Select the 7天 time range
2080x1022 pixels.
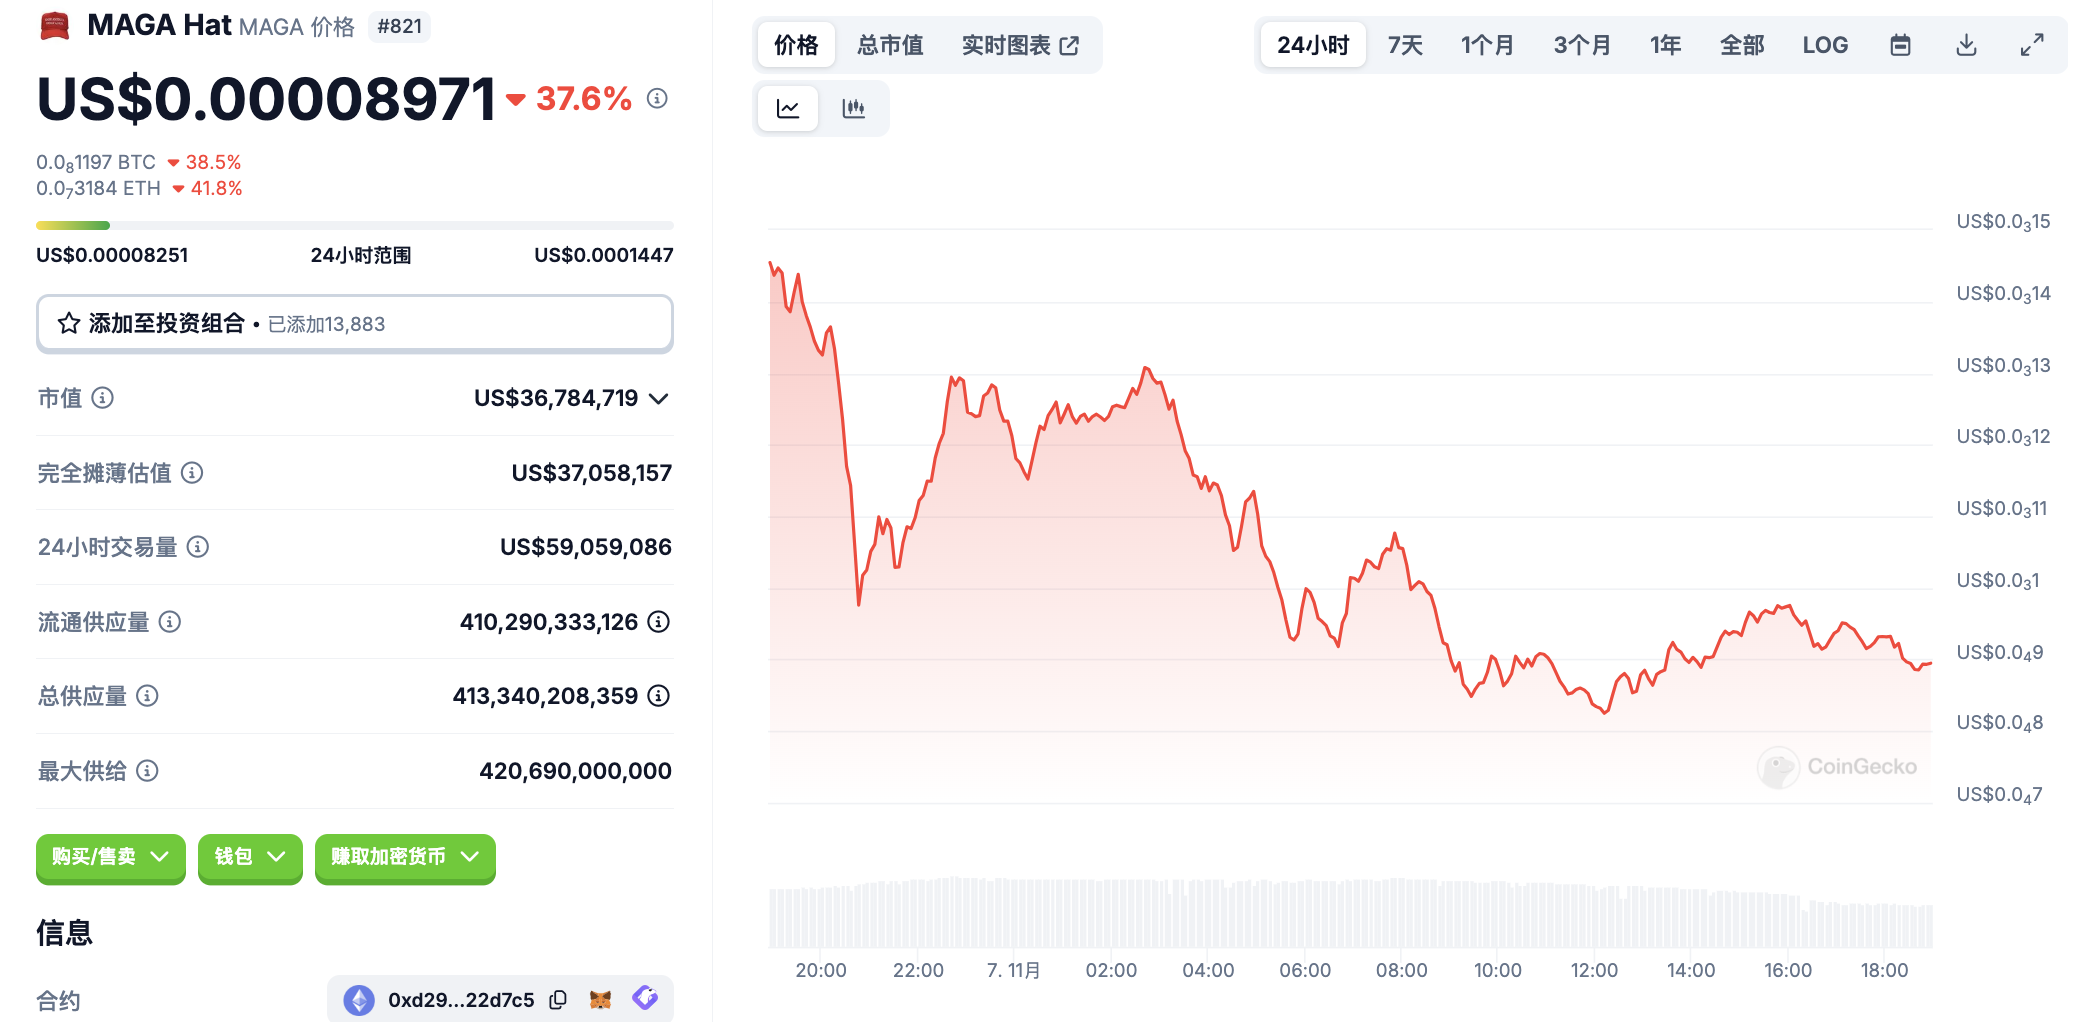(x=1404, y=45)
